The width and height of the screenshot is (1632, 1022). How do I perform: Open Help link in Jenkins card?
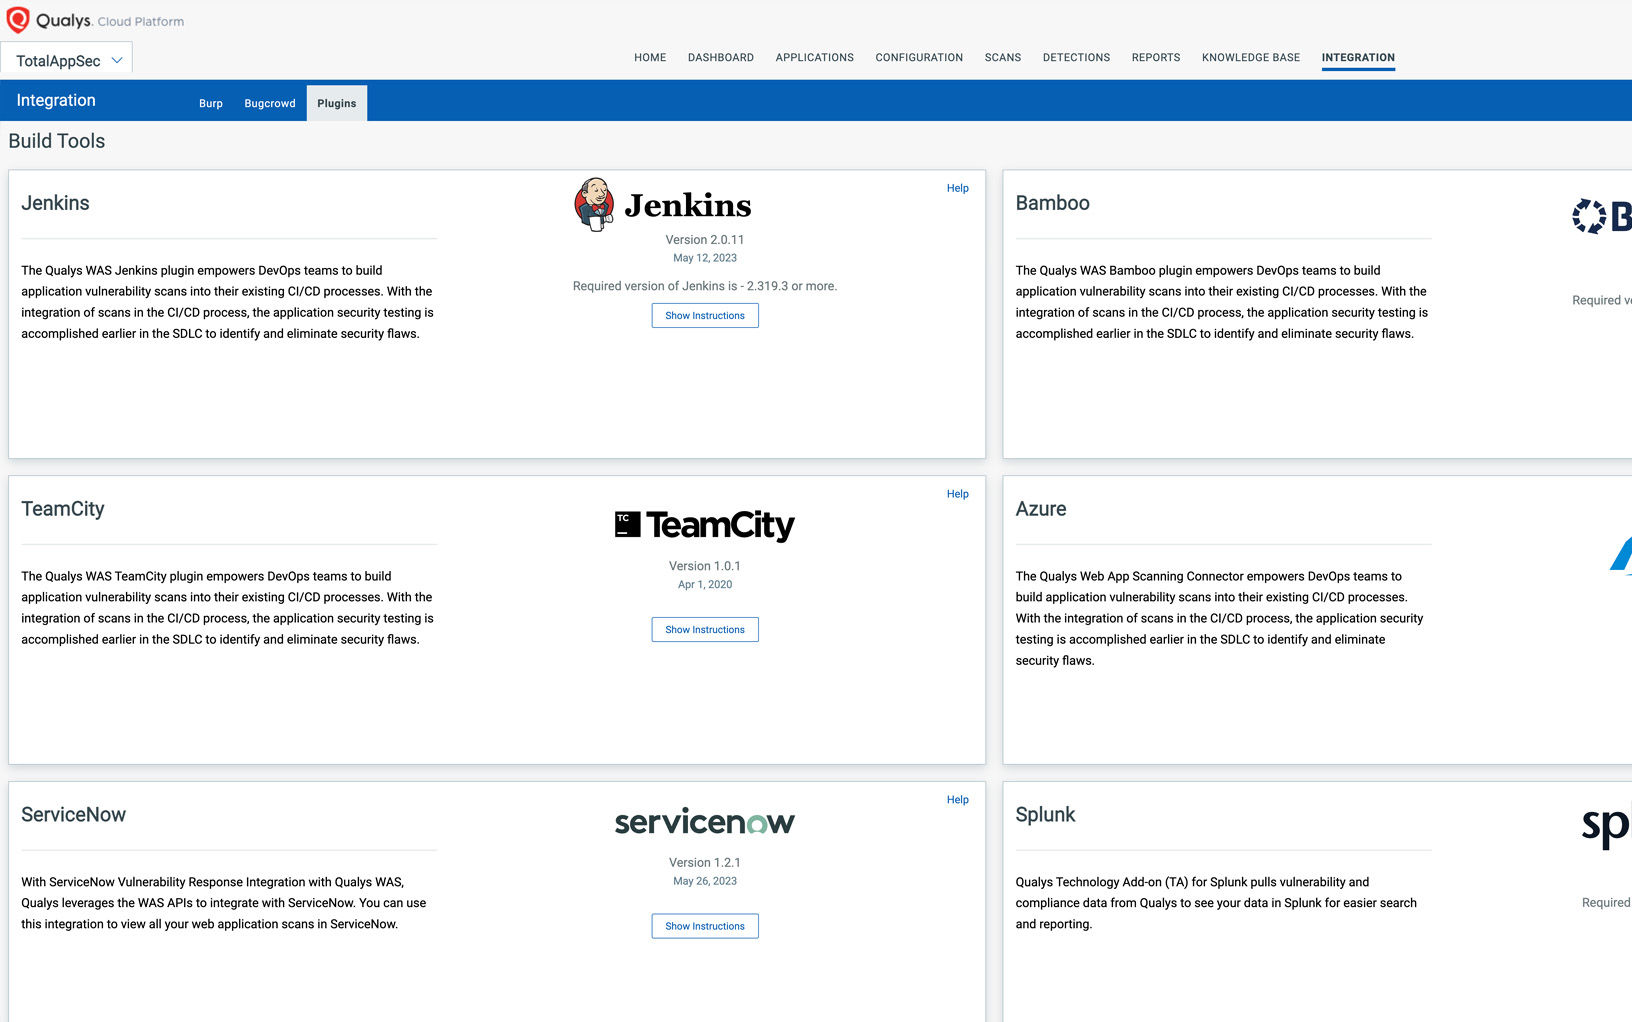pyautogui.click(x=957, y=188)
